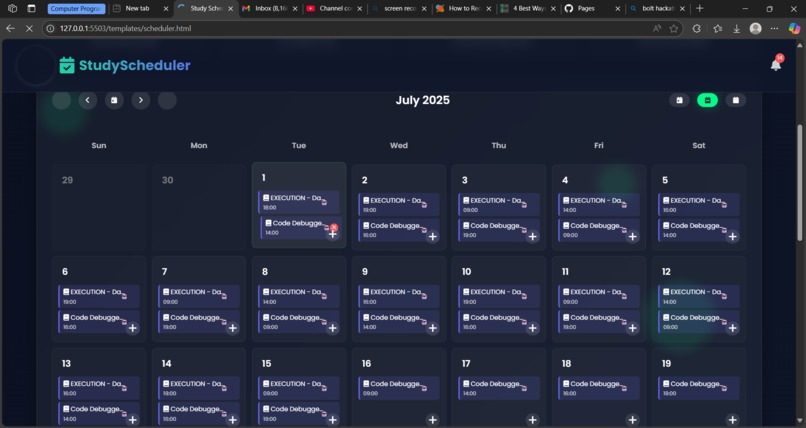The height and width of the screenshot is (428, 806).
Task: Select the view button right of the green one
Action: tap(736, 100)
